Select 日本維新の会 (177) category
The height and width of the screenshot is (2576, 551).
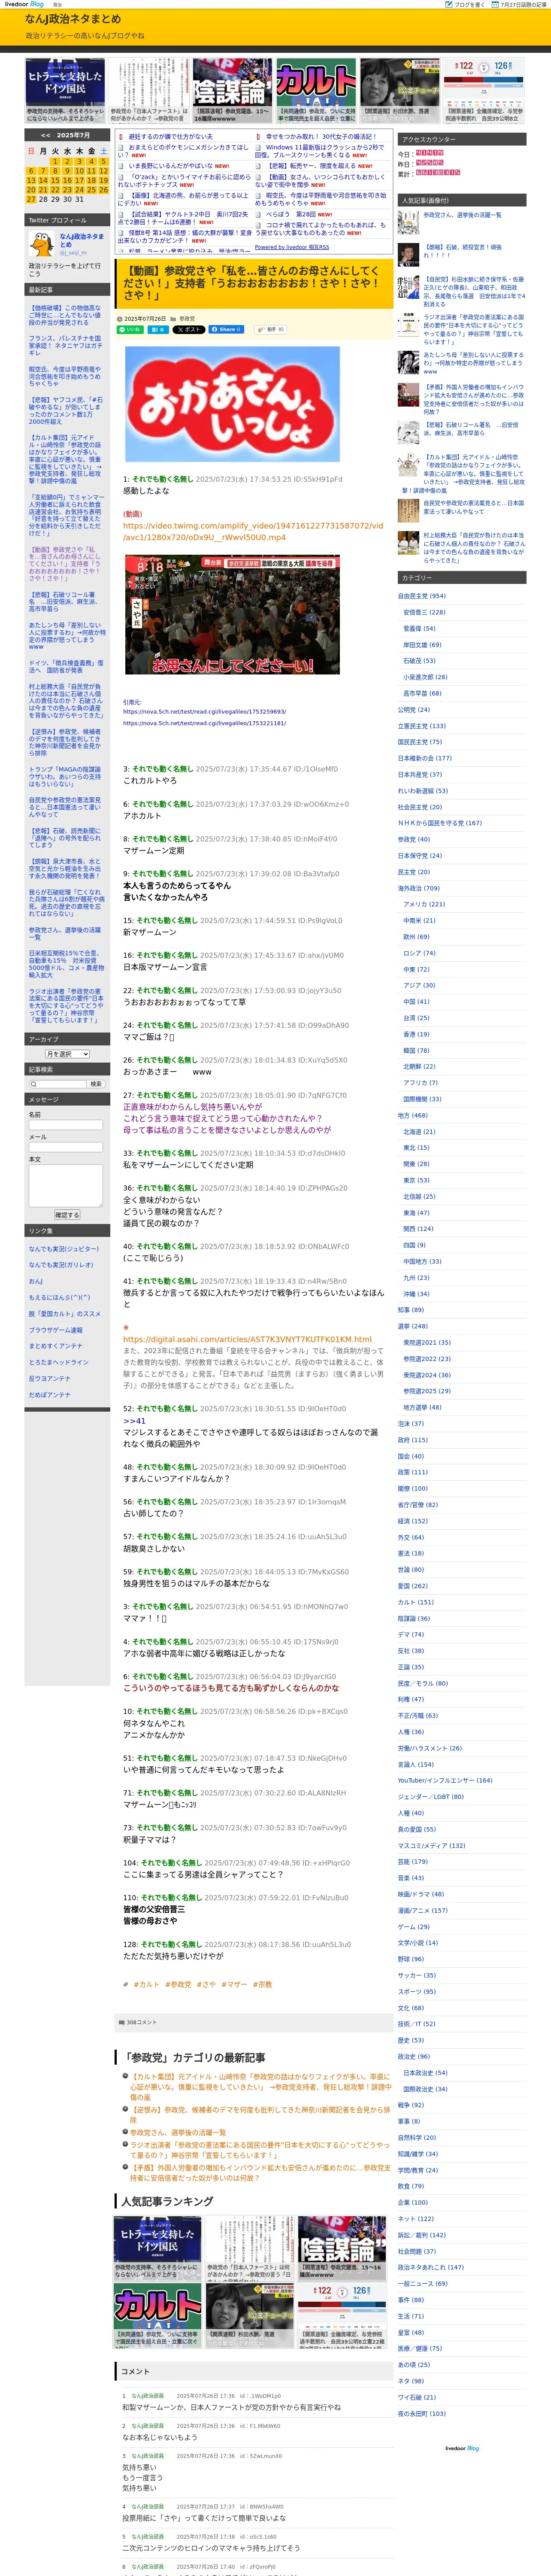(x=424, y=758)
